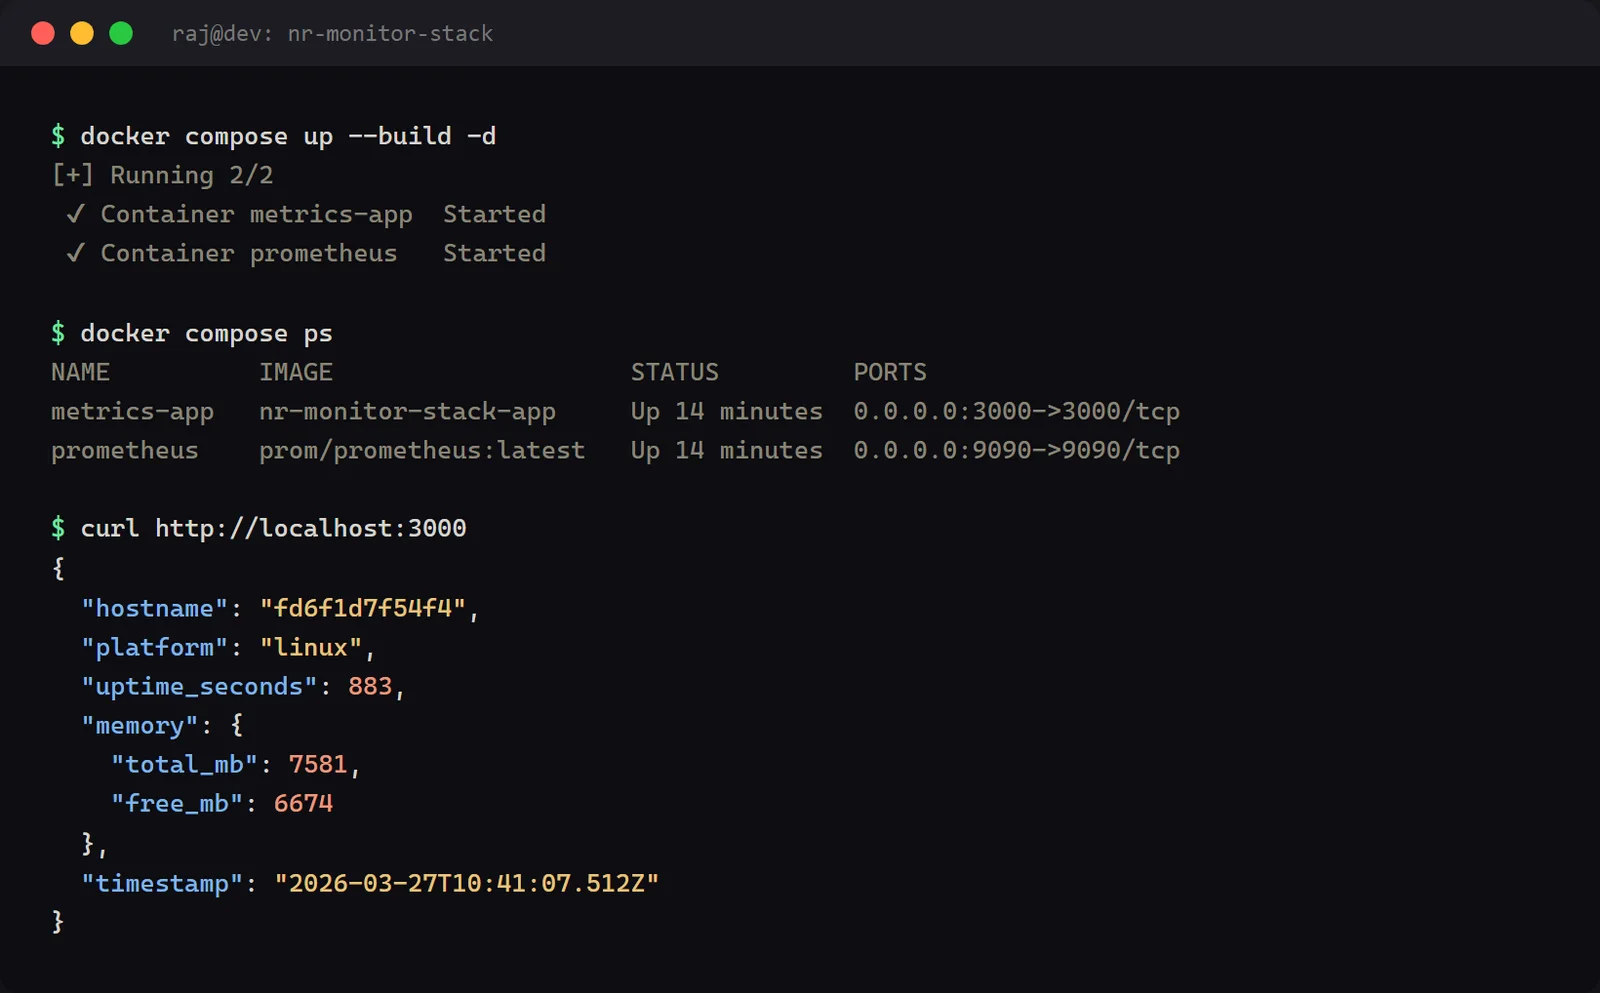Click "prometheus" in the NAME column
The width and height of the screenshot is (1600, 993).
point(124,450)
